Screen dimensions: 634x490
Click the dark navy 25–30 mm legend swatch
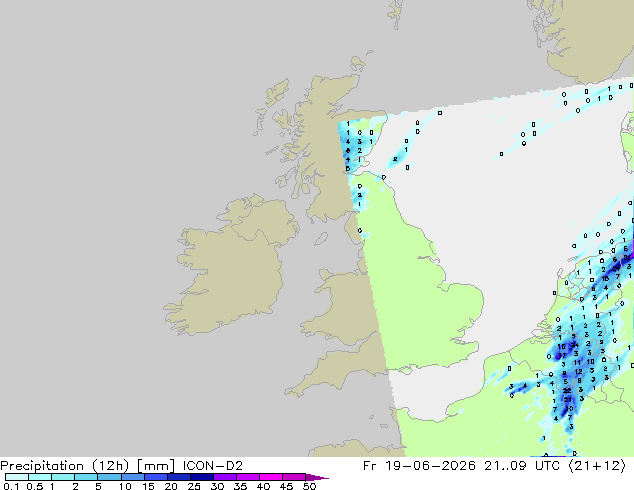[x=202, y=477]
